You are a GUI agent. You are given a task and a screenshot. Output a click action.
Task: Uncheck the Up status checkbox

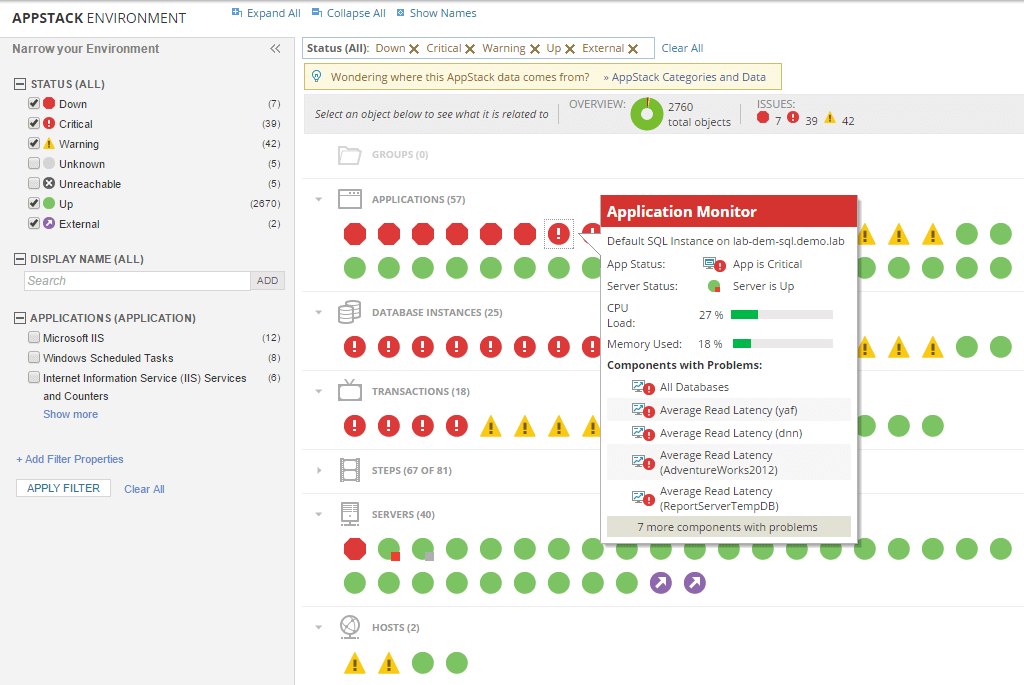pyautogui.click(x=34, y=203)
